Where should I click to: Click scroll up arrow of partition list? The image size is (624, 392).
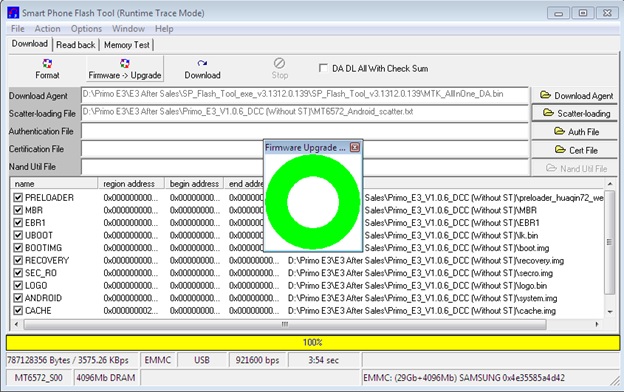(x=610, y=183)
